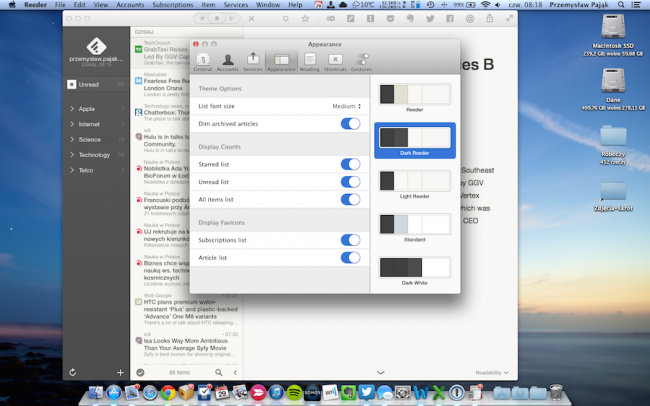Toggle Article list favicons switch

coord(350,258)
